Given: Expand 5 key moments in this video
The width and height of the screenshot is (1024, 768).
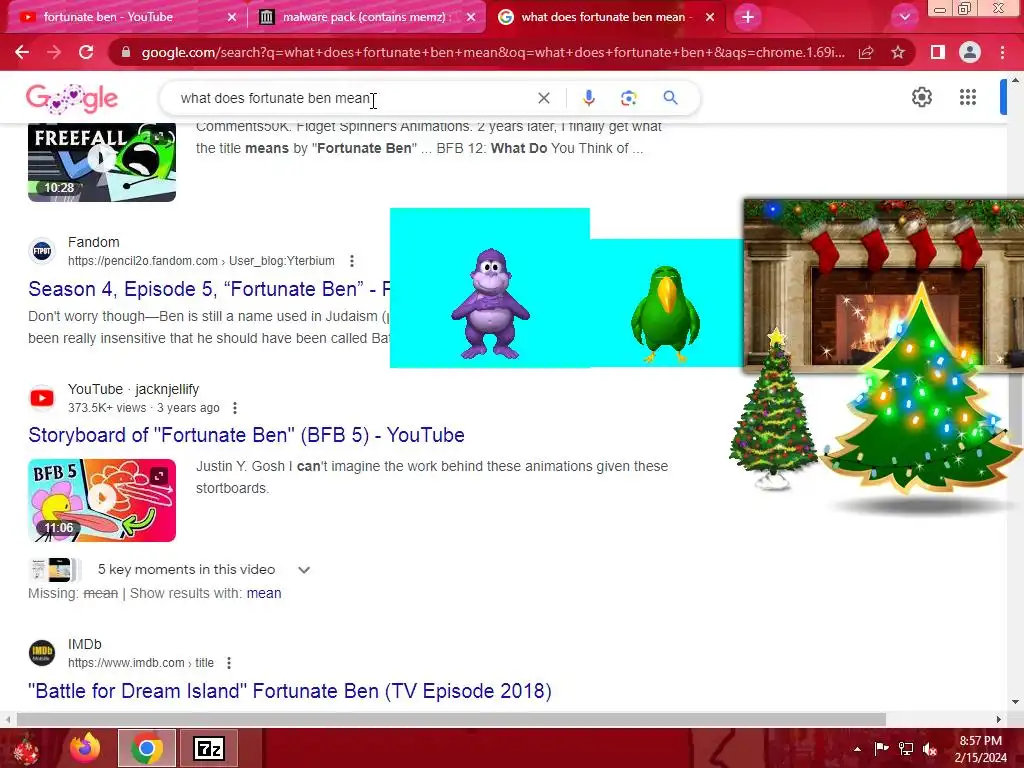Looking at the screenshot, I should coord(304,569).
